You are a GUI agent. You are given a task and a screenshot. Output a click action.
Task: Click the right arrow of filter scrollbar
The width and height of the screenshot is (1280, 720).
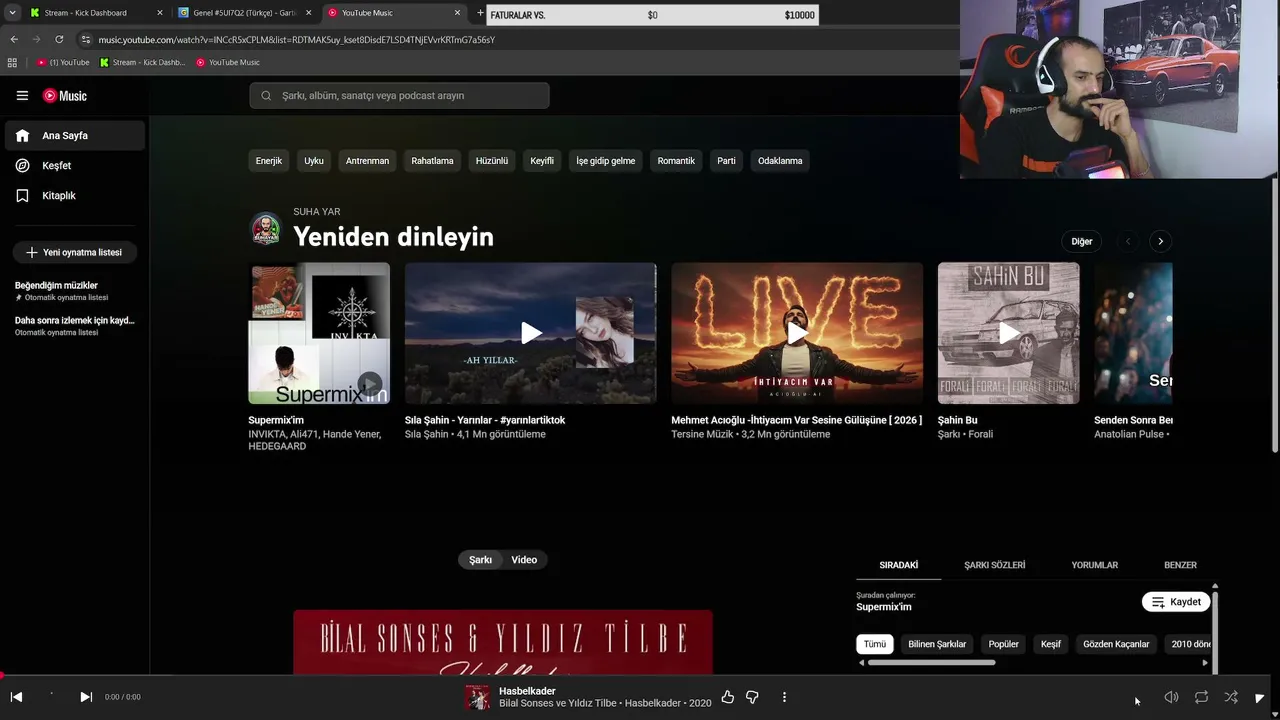tap(1205, 662)
